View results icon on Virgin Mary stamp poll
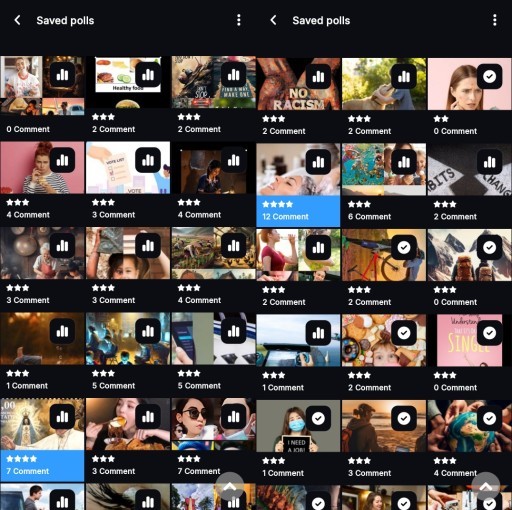 pos(62,416)
